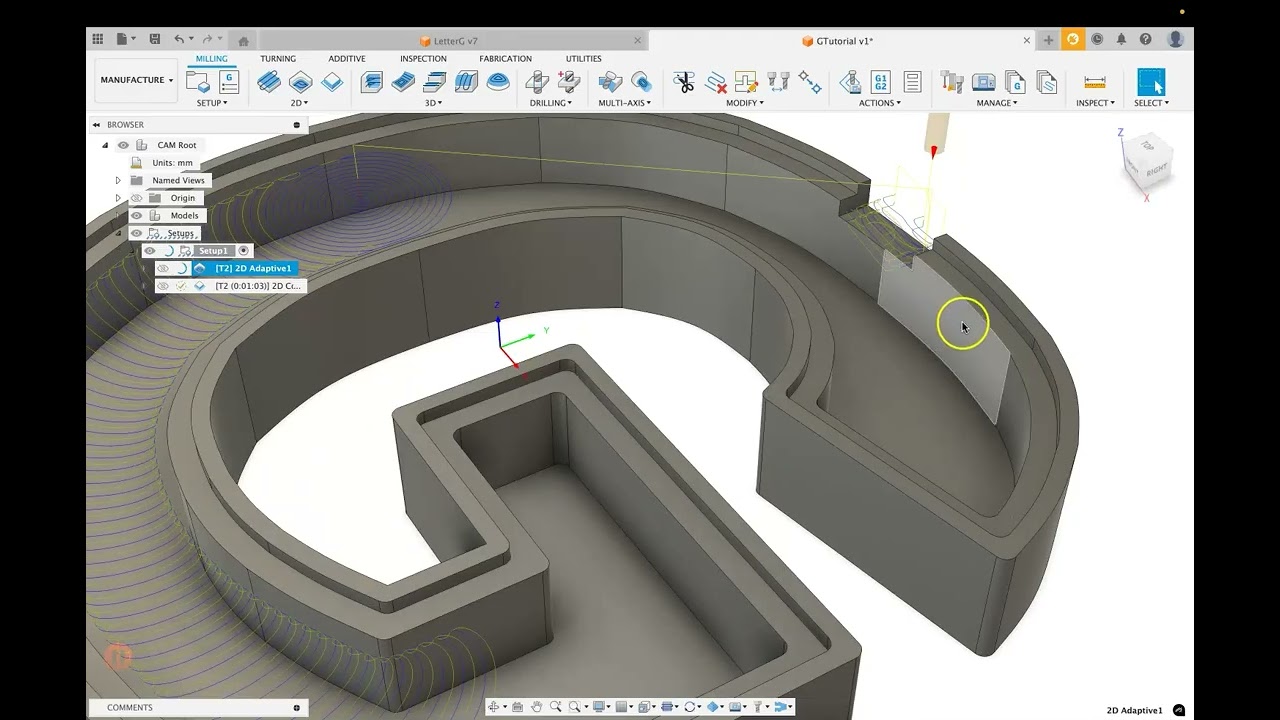1280x720 pixels.
Task: Select the 2D Adaptive Clearing tool
Action: coord(269,82)
